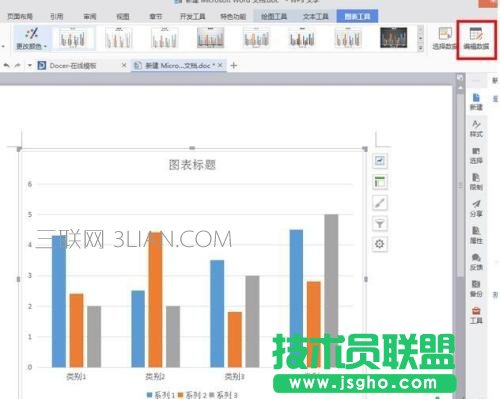500x399 pixels.
Task: Select the highlighted first chart style thumbnail
Action: click(73, 38)
